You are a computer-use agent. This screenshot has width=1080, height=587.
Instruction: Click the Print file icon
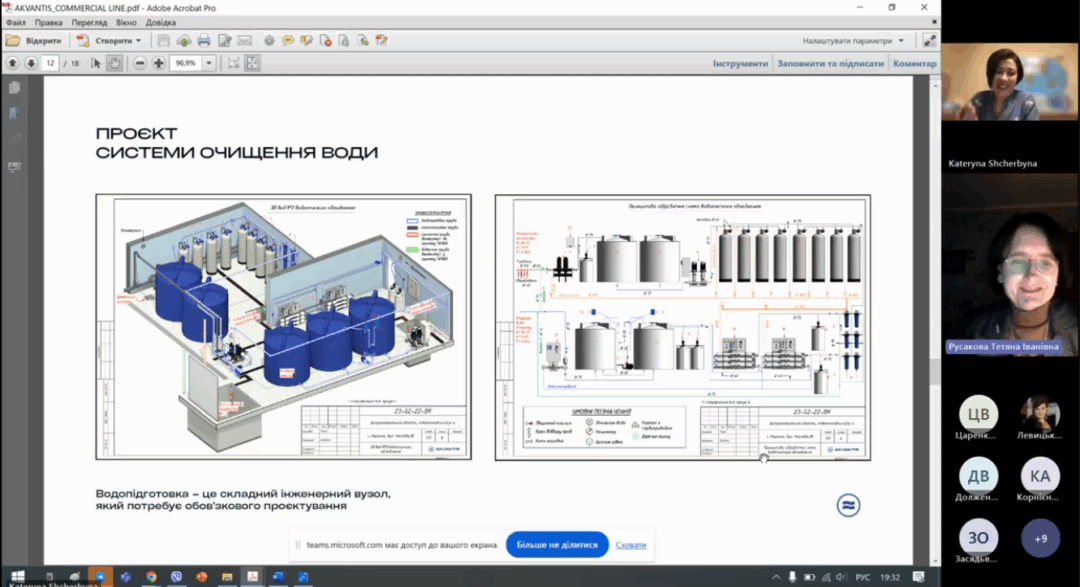204,41
